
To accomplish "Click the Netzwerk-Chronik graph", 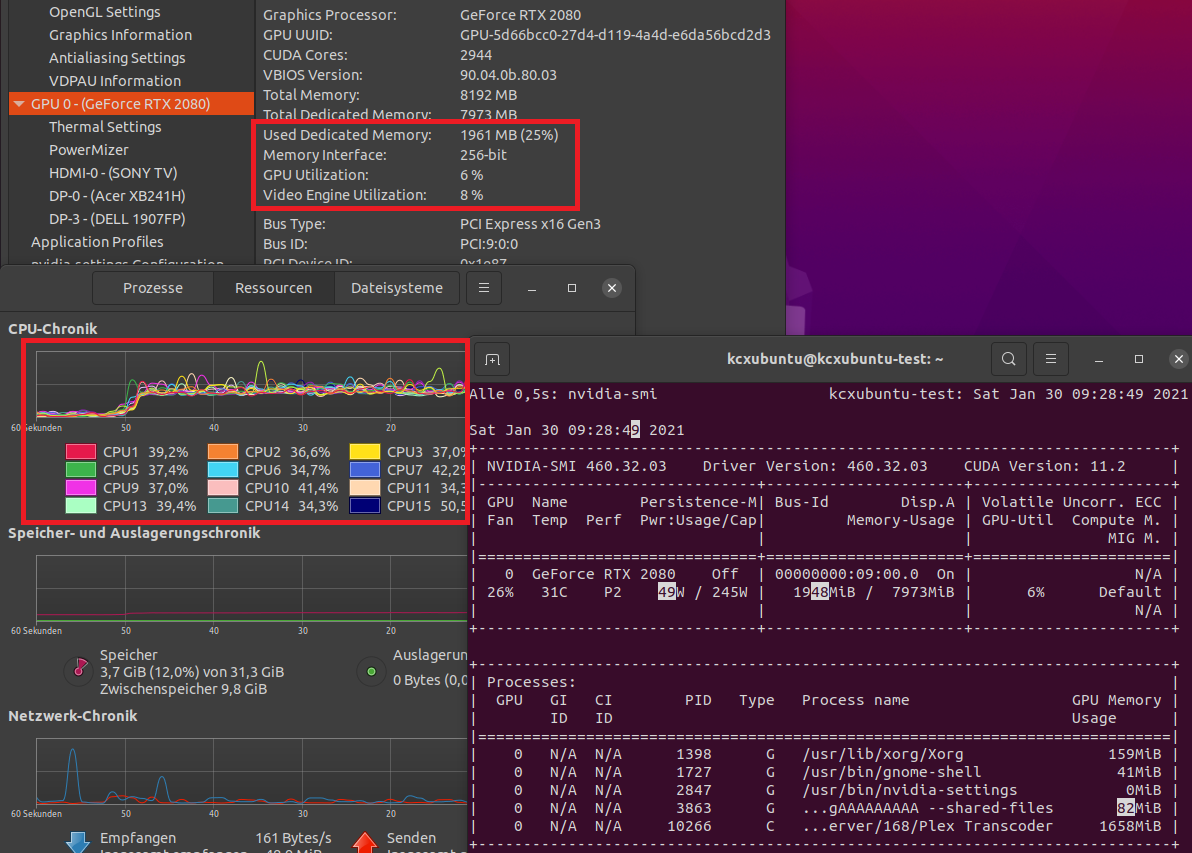I will (x=251, y=772).
